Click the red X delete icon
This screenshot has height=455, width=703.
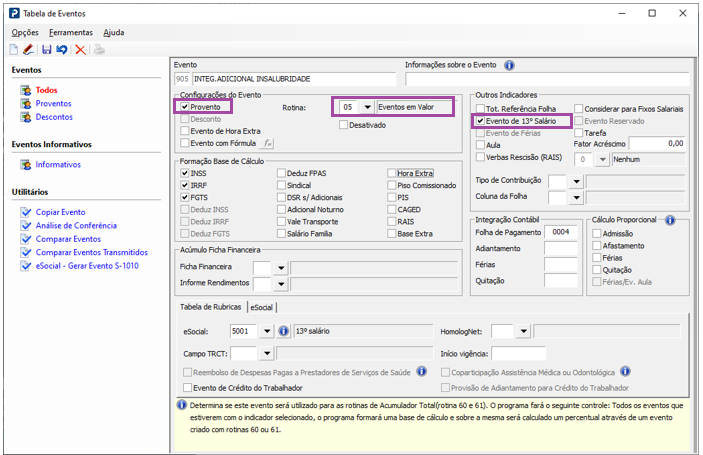coord(80,50)
